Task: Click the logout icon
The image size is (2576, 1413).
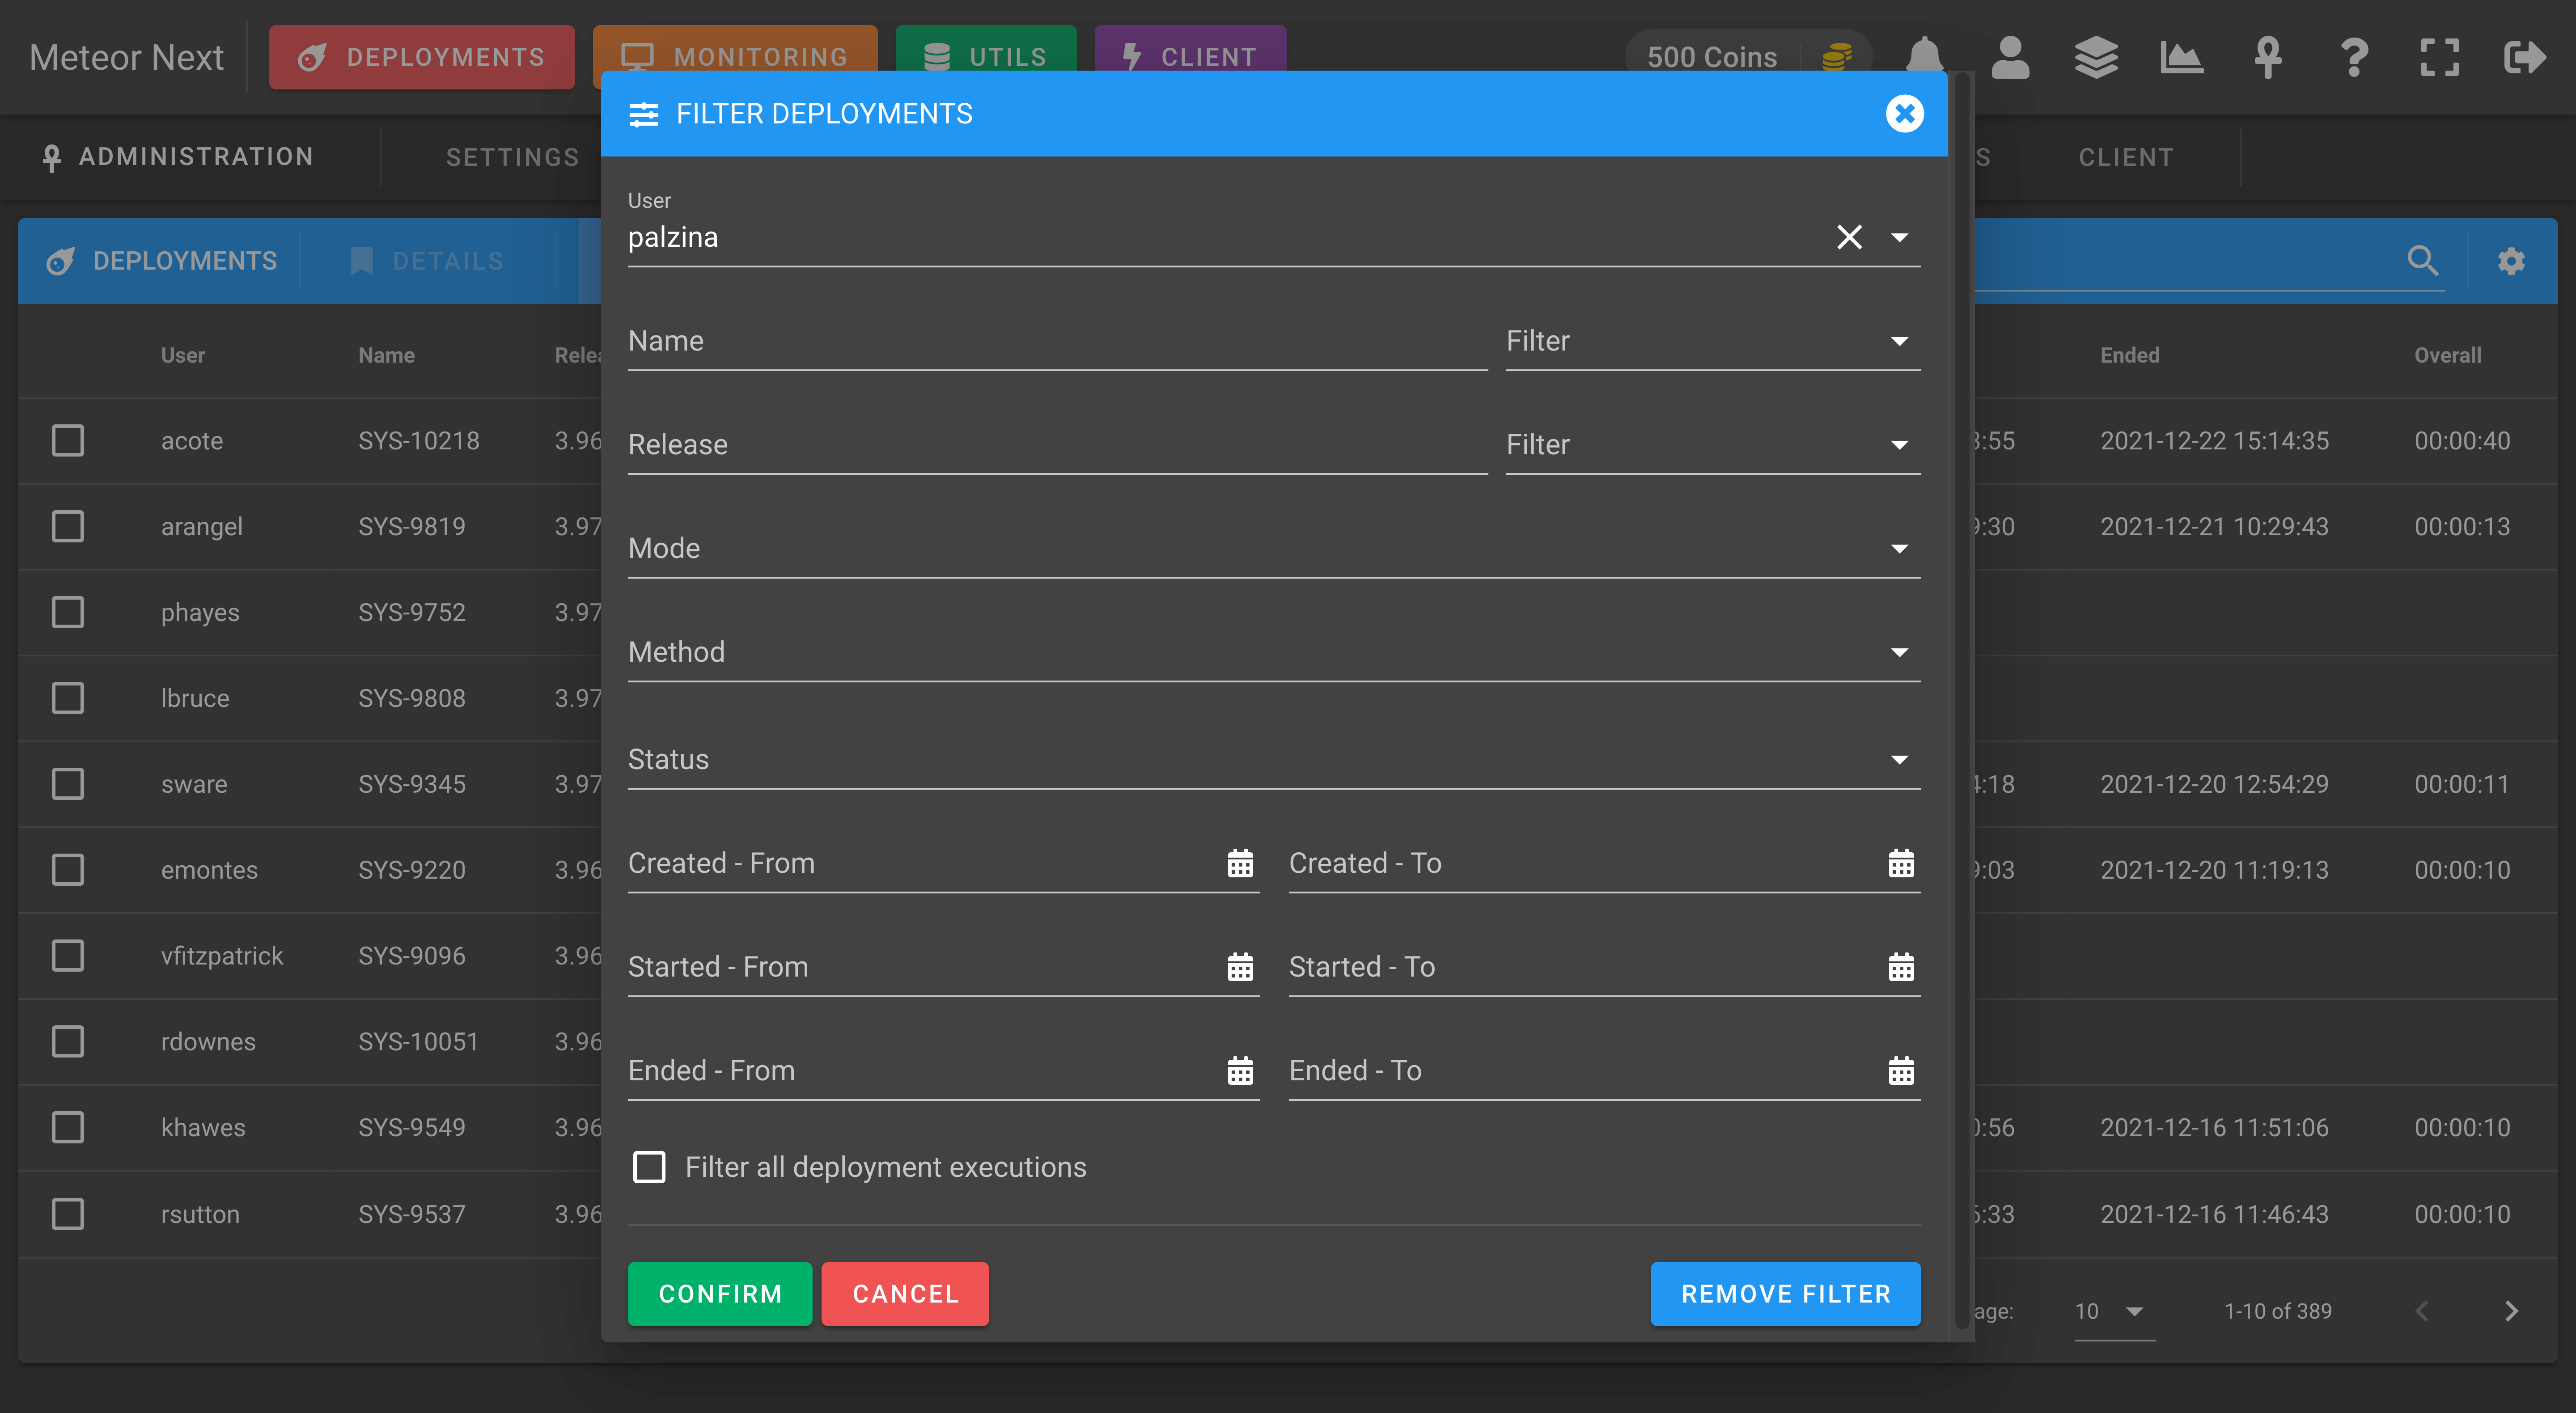Action: click(x=2525, y=57)
